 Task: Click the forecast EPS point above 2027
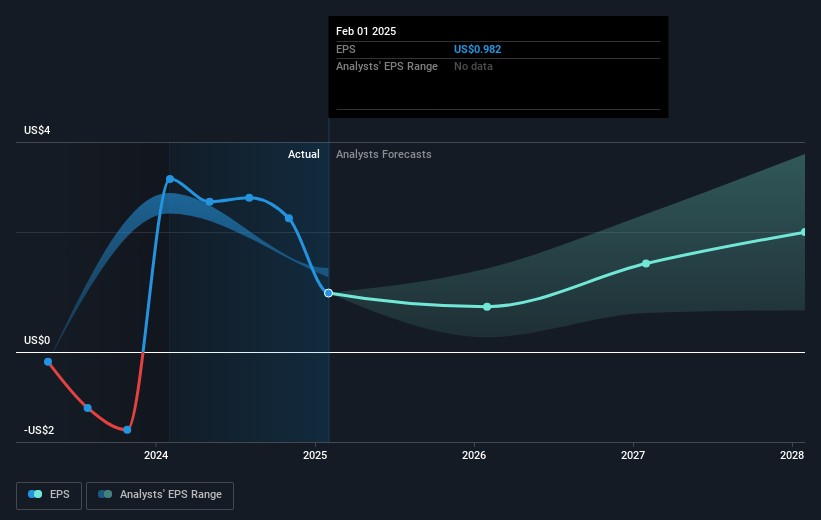[x=646, y=263]
